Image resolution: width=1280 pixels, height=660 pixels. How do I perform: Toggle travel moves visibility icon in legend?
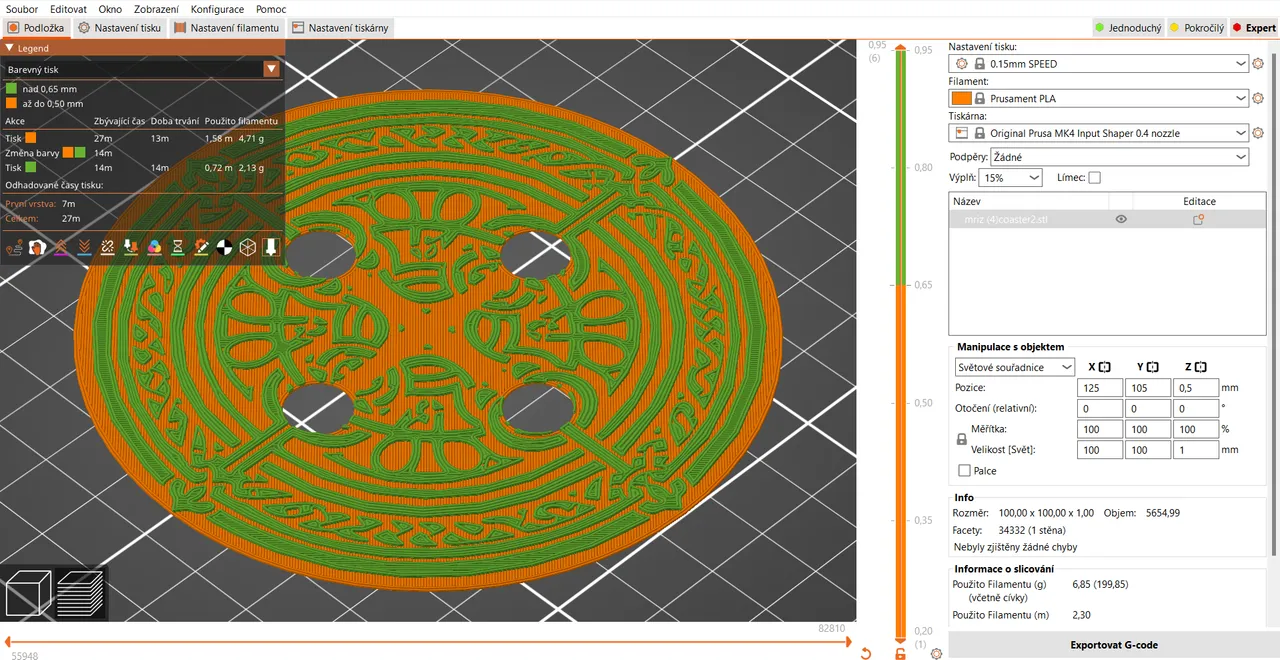point(15,247)
